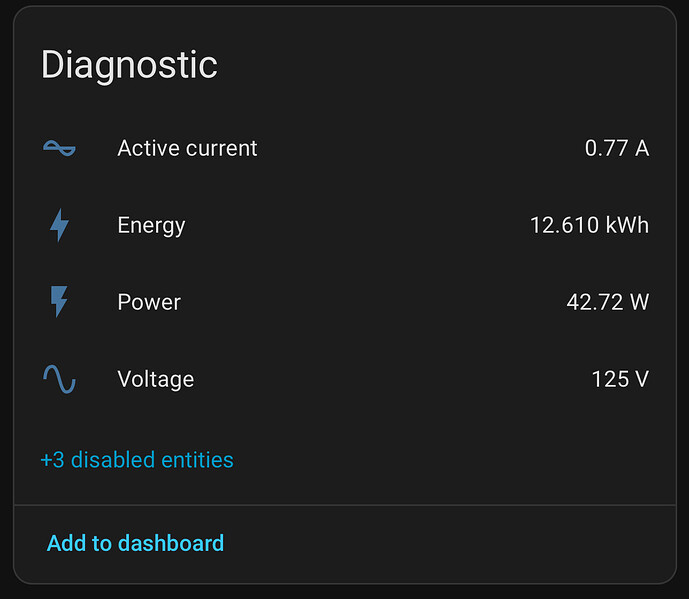Screen dimensions: 689x599
Task: Click the divider line above Add to dashboard
Action: 344,505
